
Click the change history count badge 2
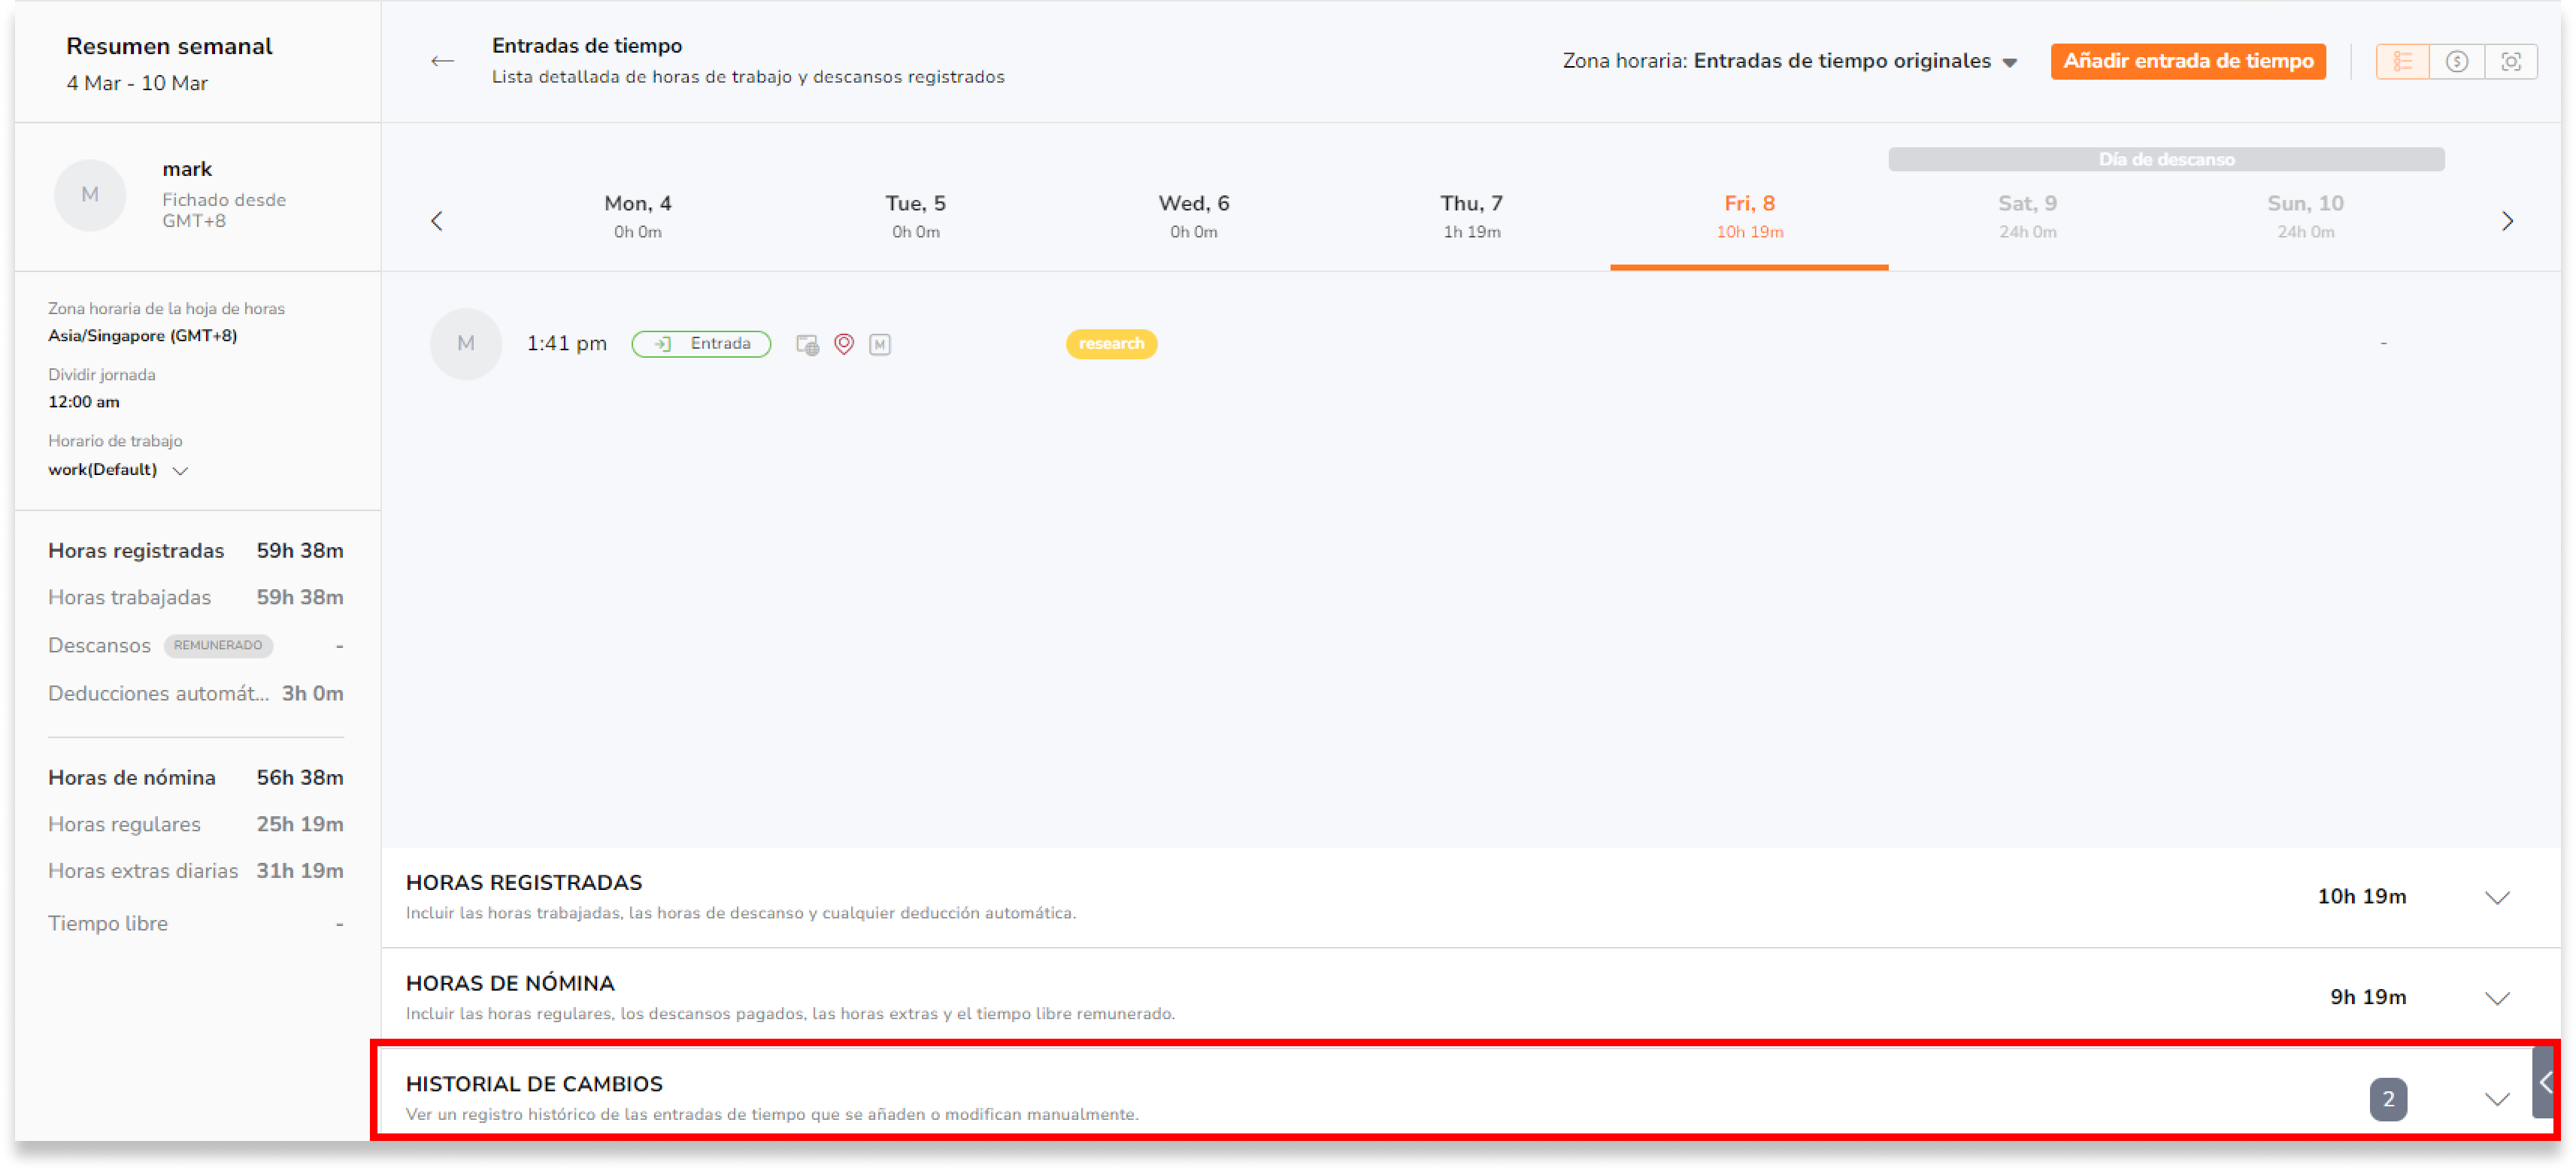tap(2388, 1100)
